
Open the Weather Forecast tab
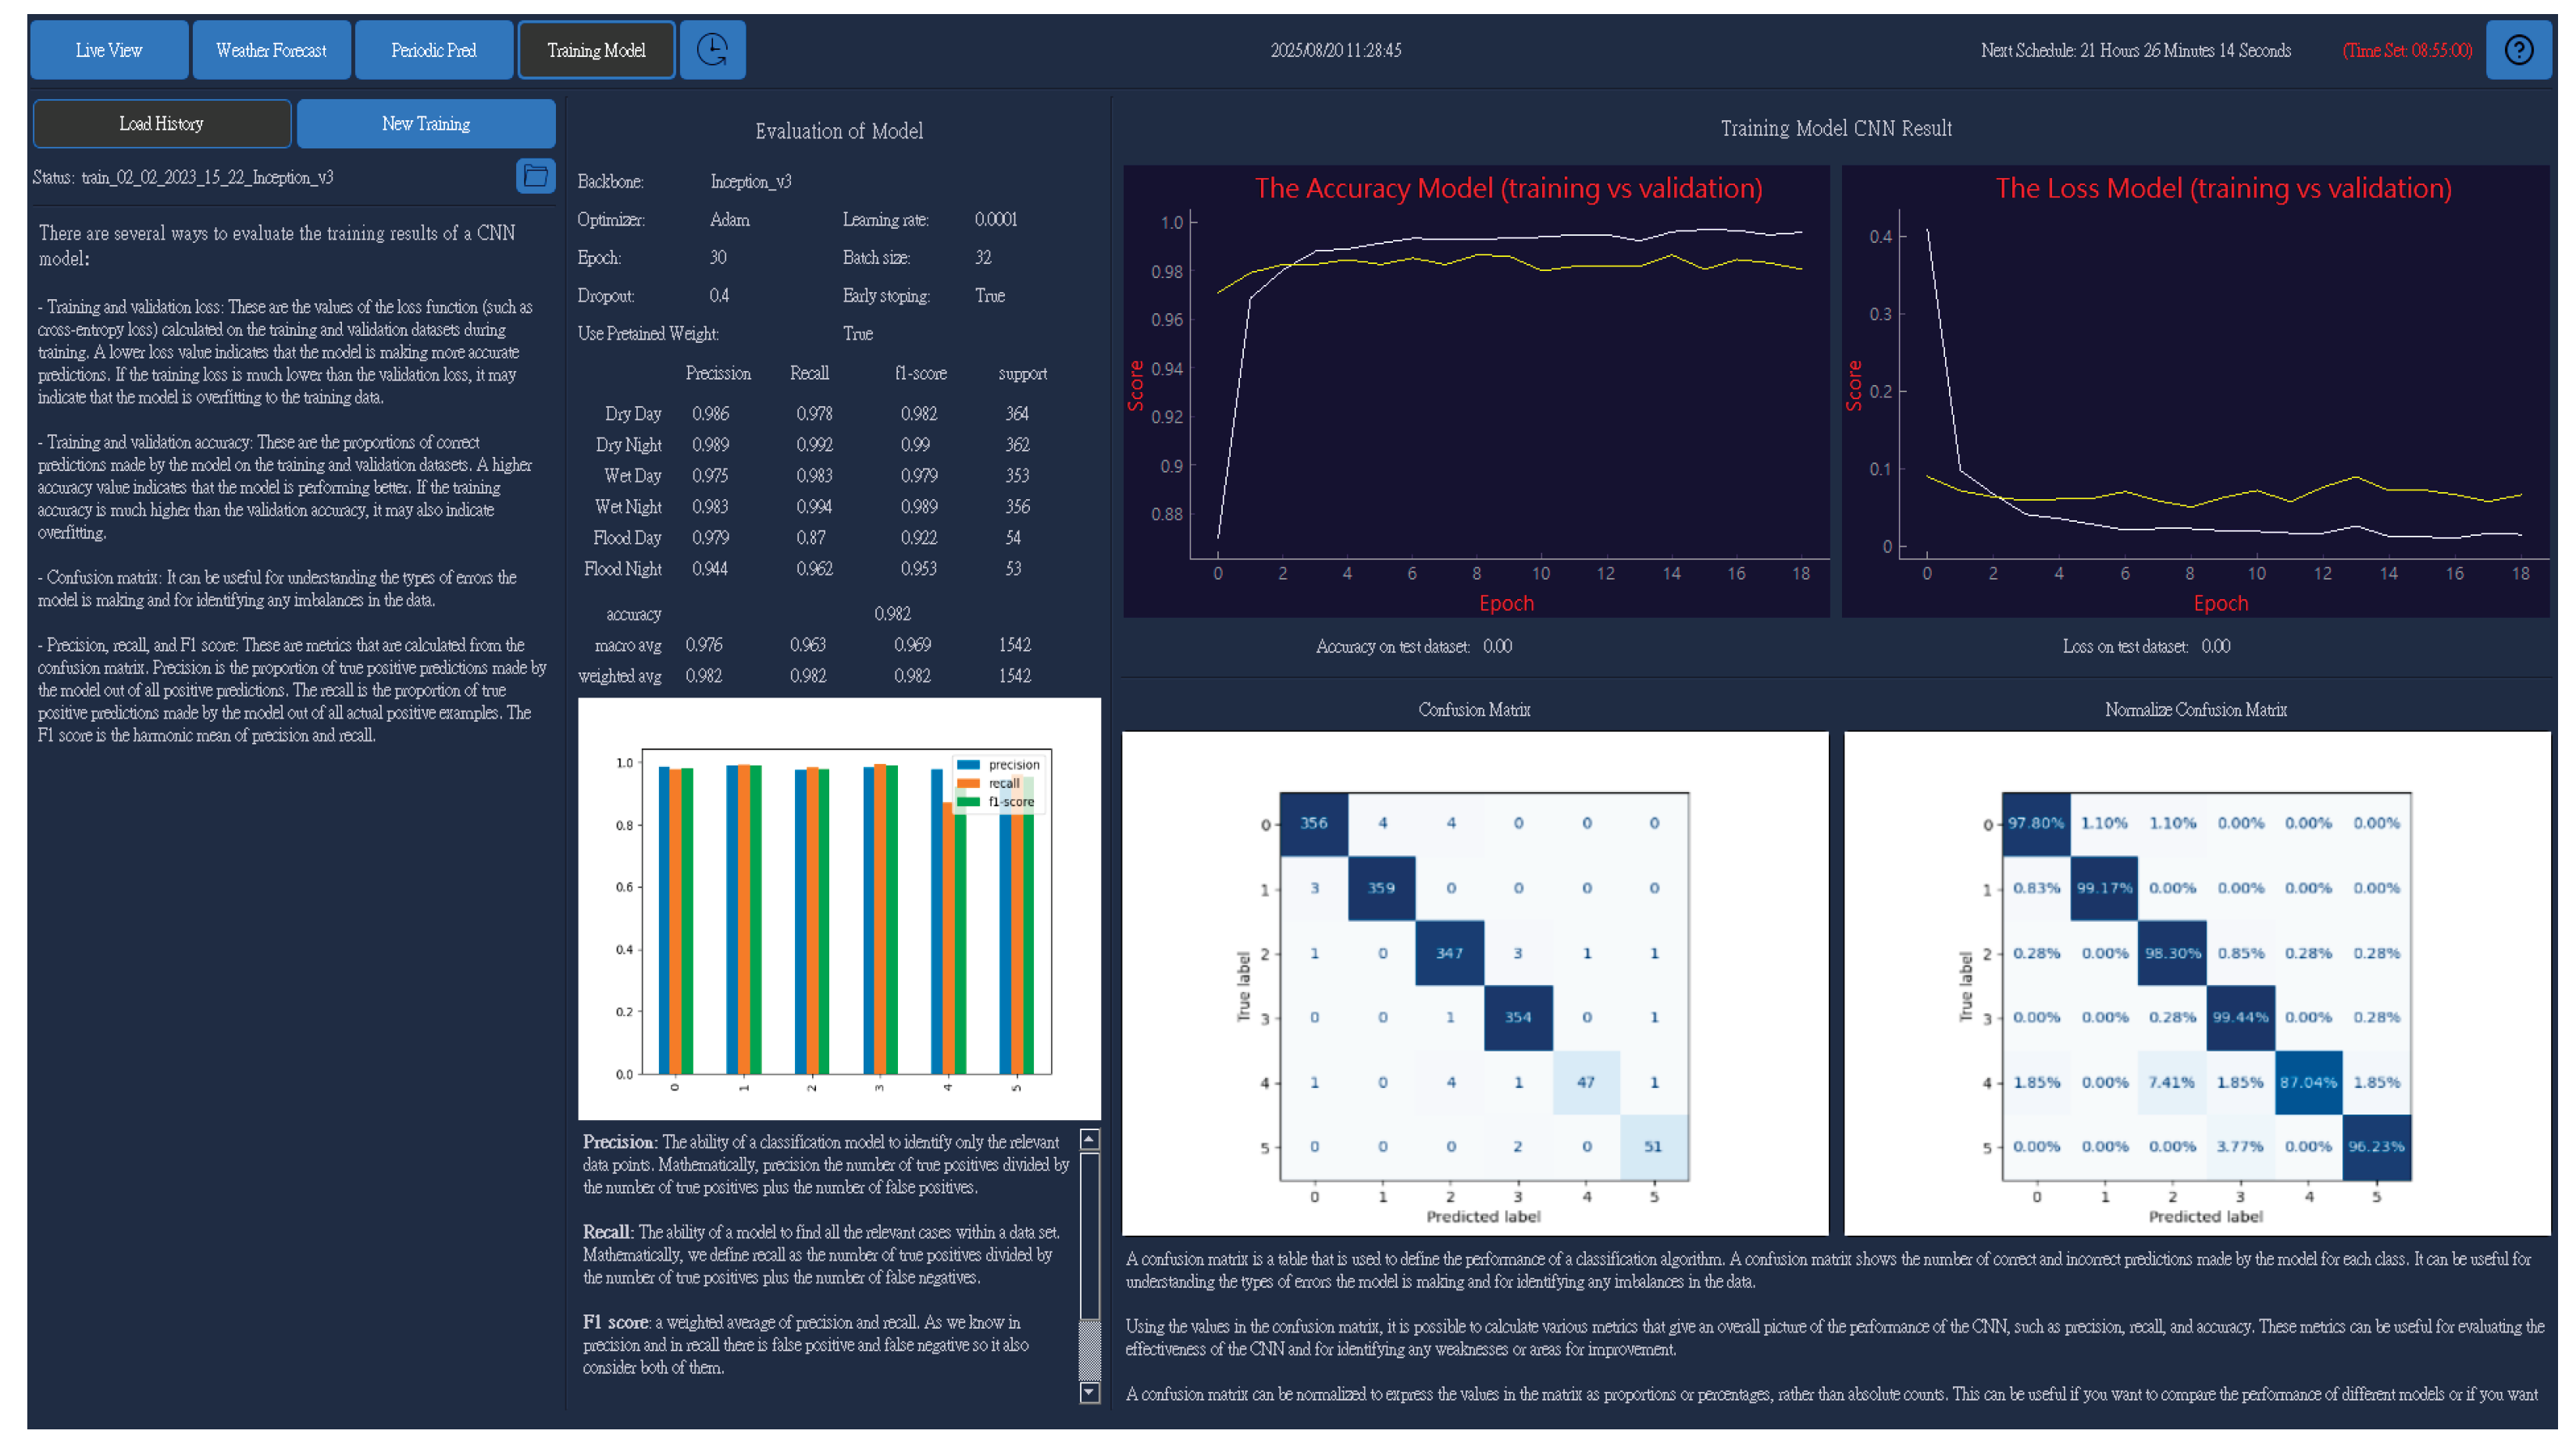pyautogui.click(x=271, y=49)
